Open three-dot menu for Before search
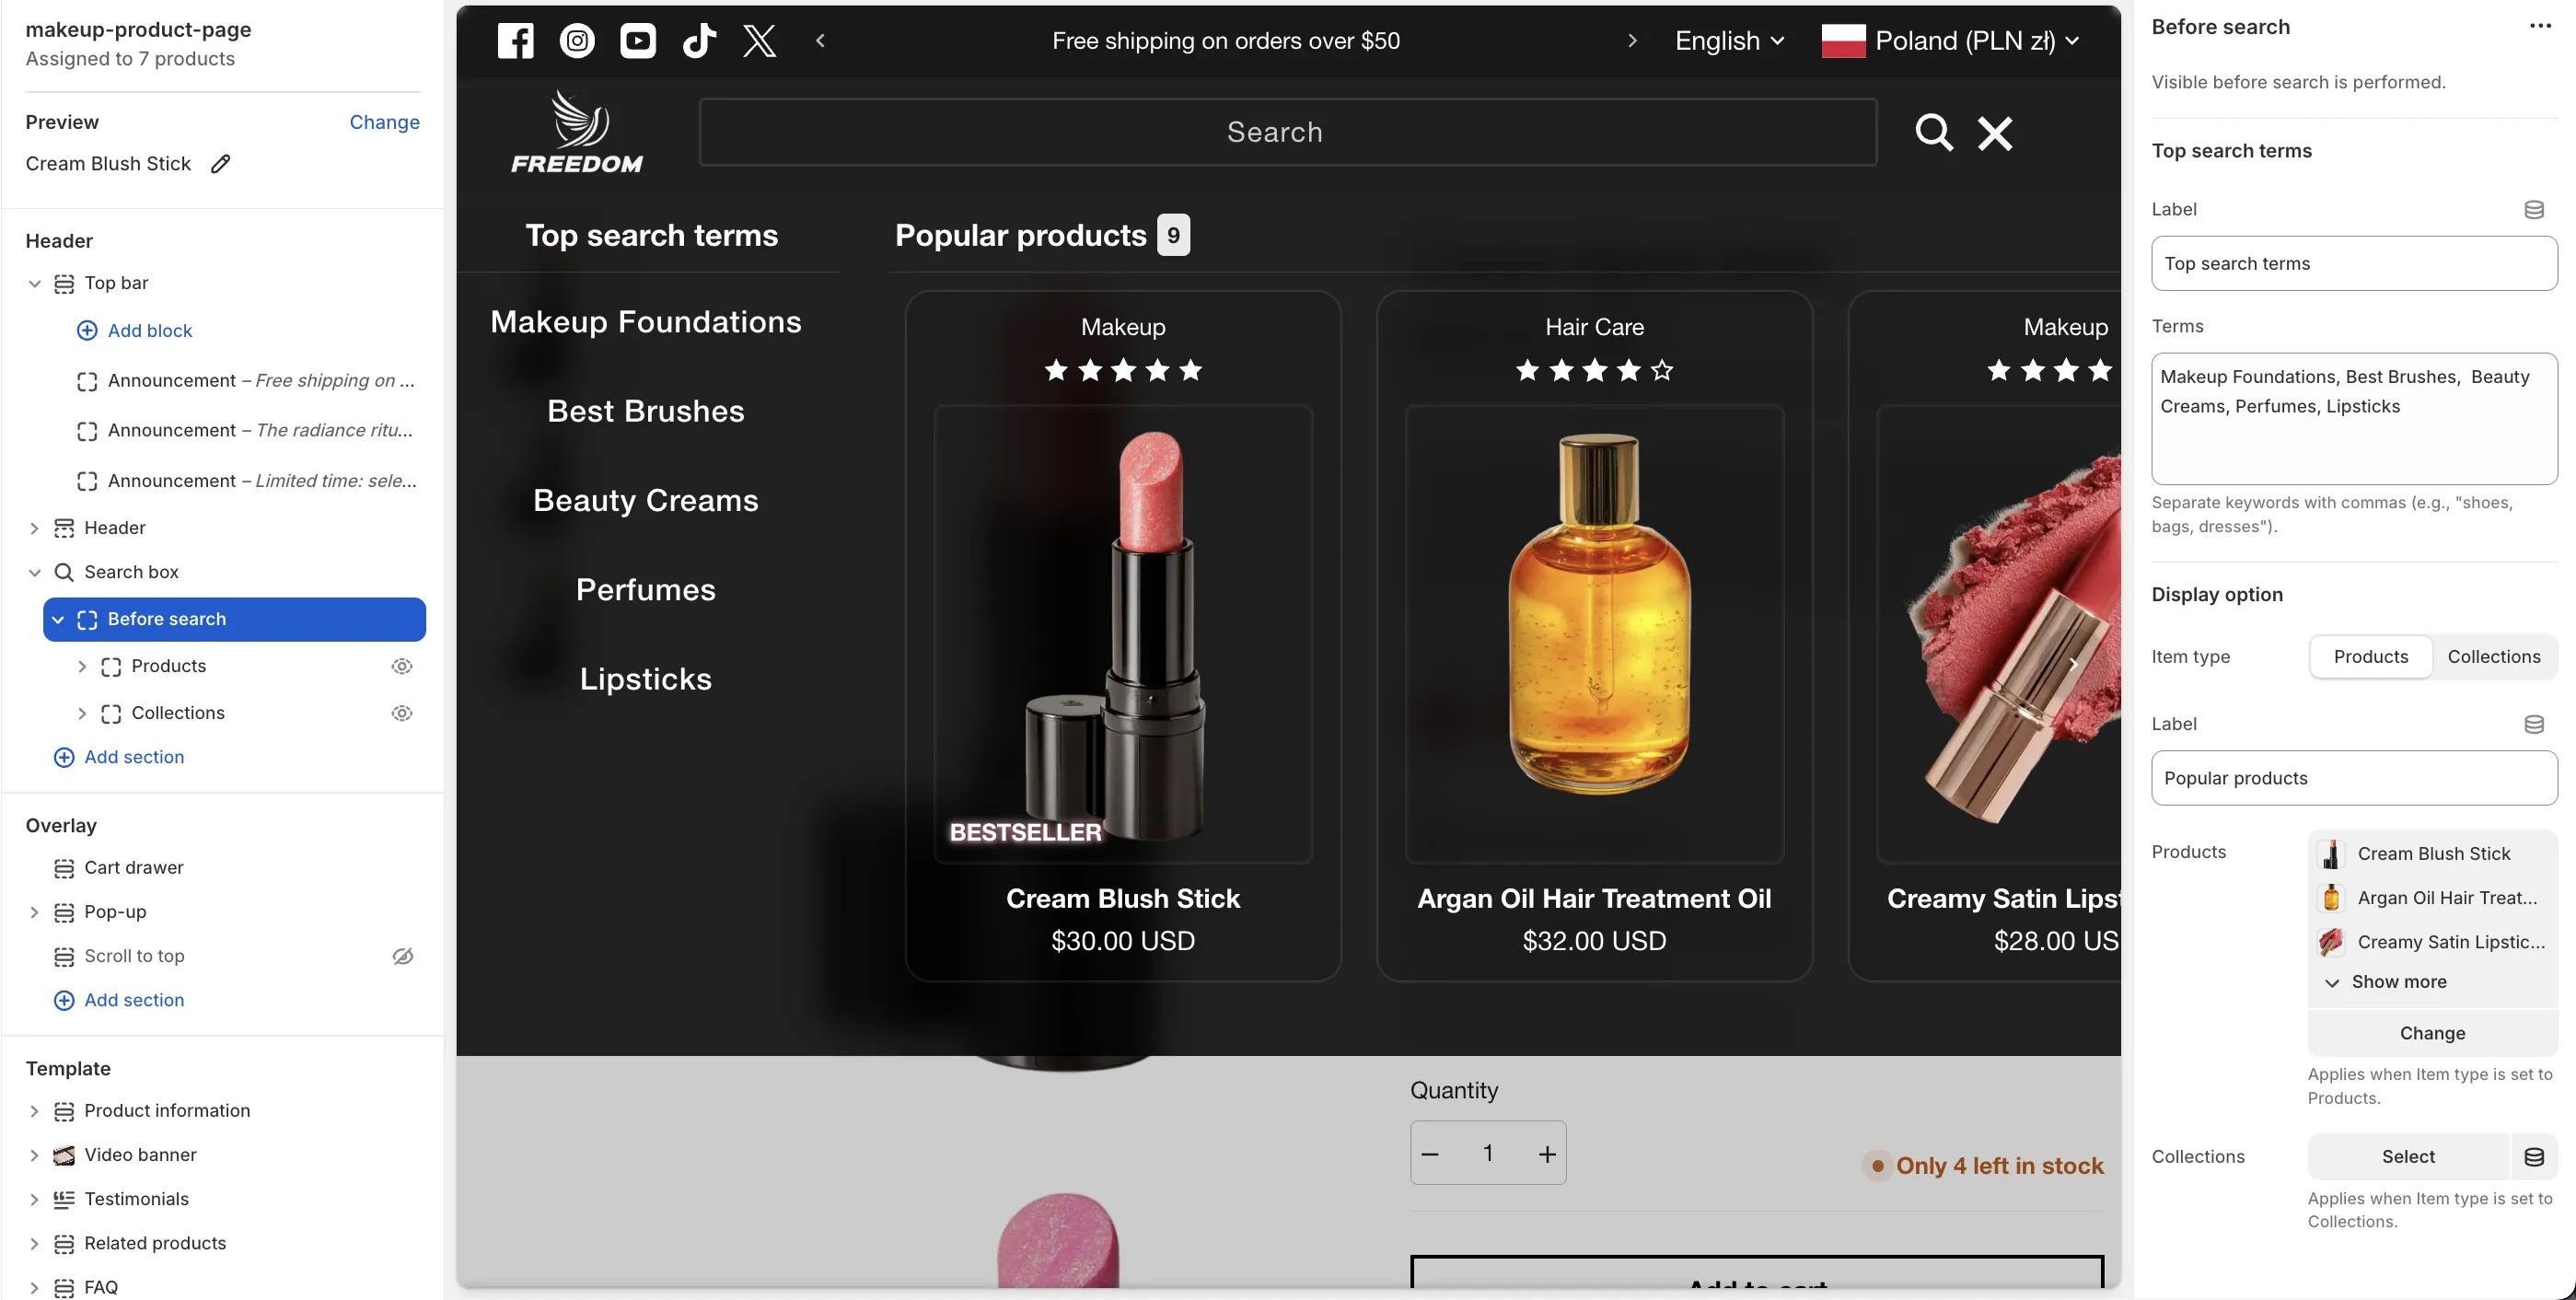 [2540, 27]
